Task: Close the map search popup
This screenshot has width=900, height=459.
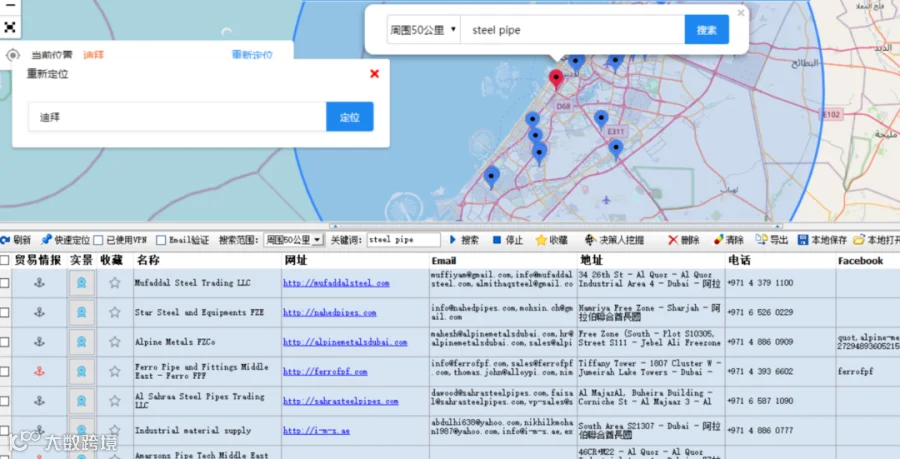Action: pyautogui.click(x=741, y=13)
